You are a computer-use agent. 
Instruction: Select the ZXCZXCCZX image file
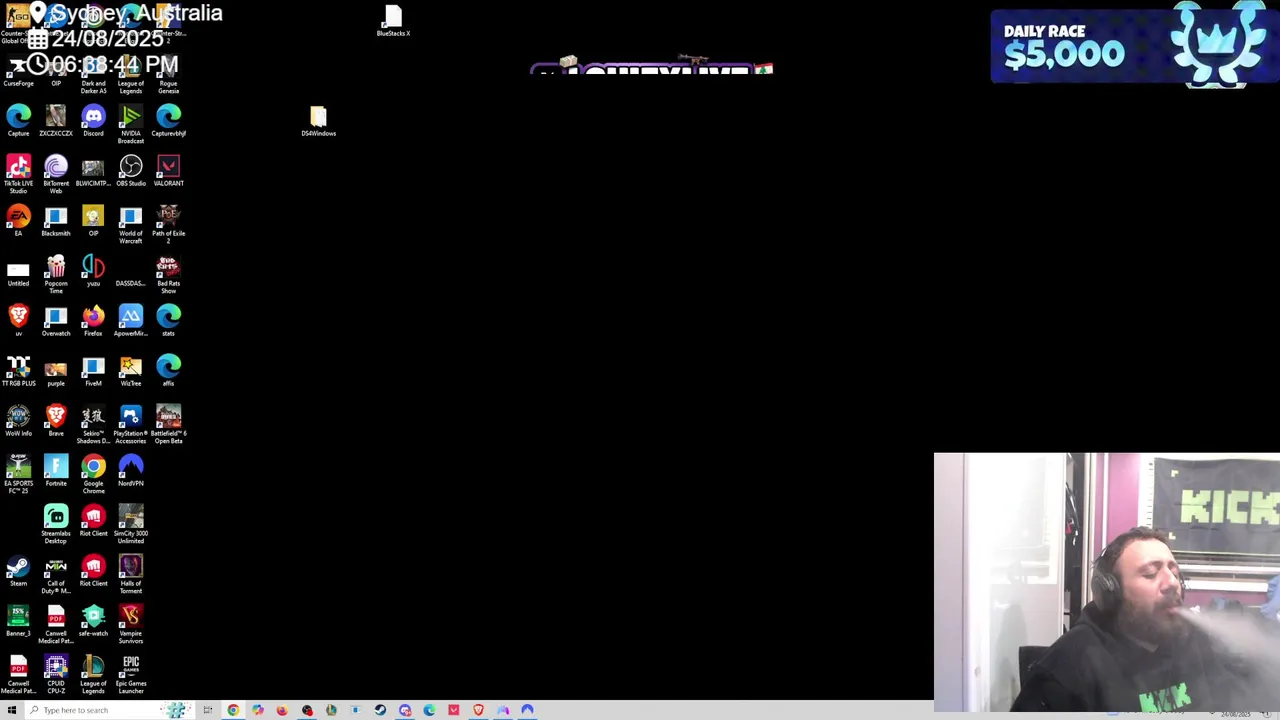[x=56, y=119]
